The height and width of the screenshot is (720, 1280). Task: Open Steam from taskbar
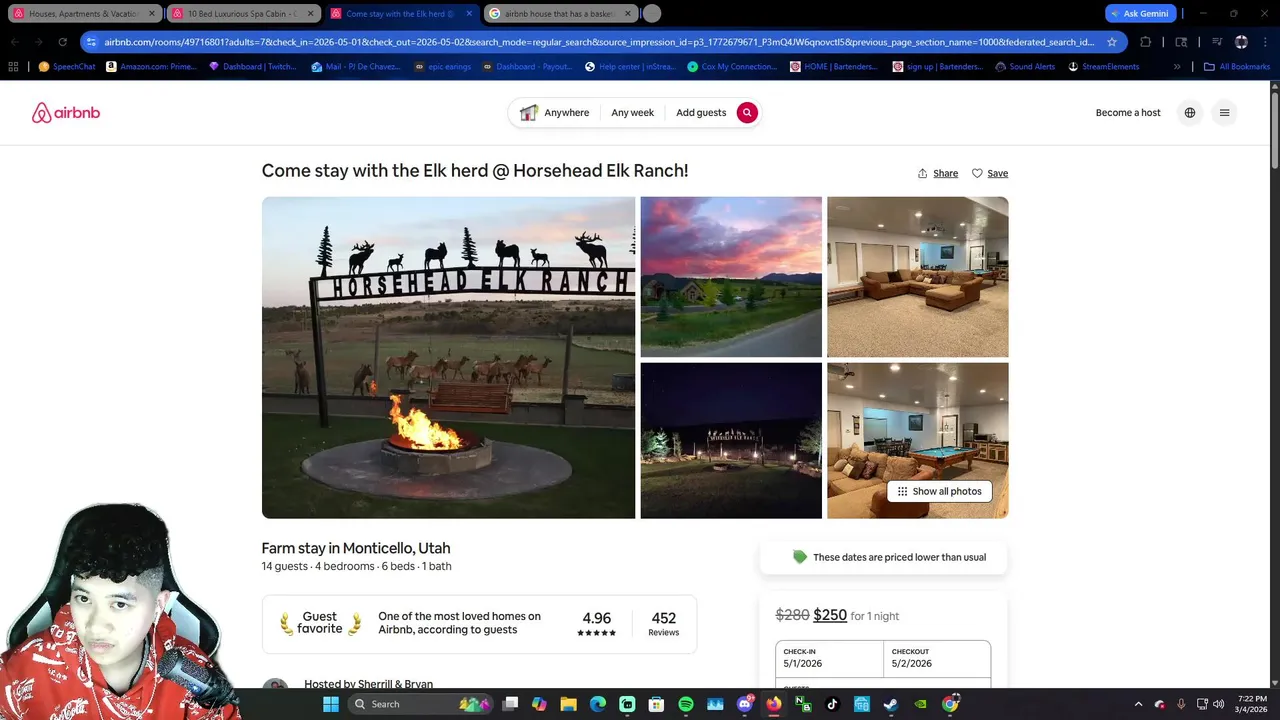890,704
